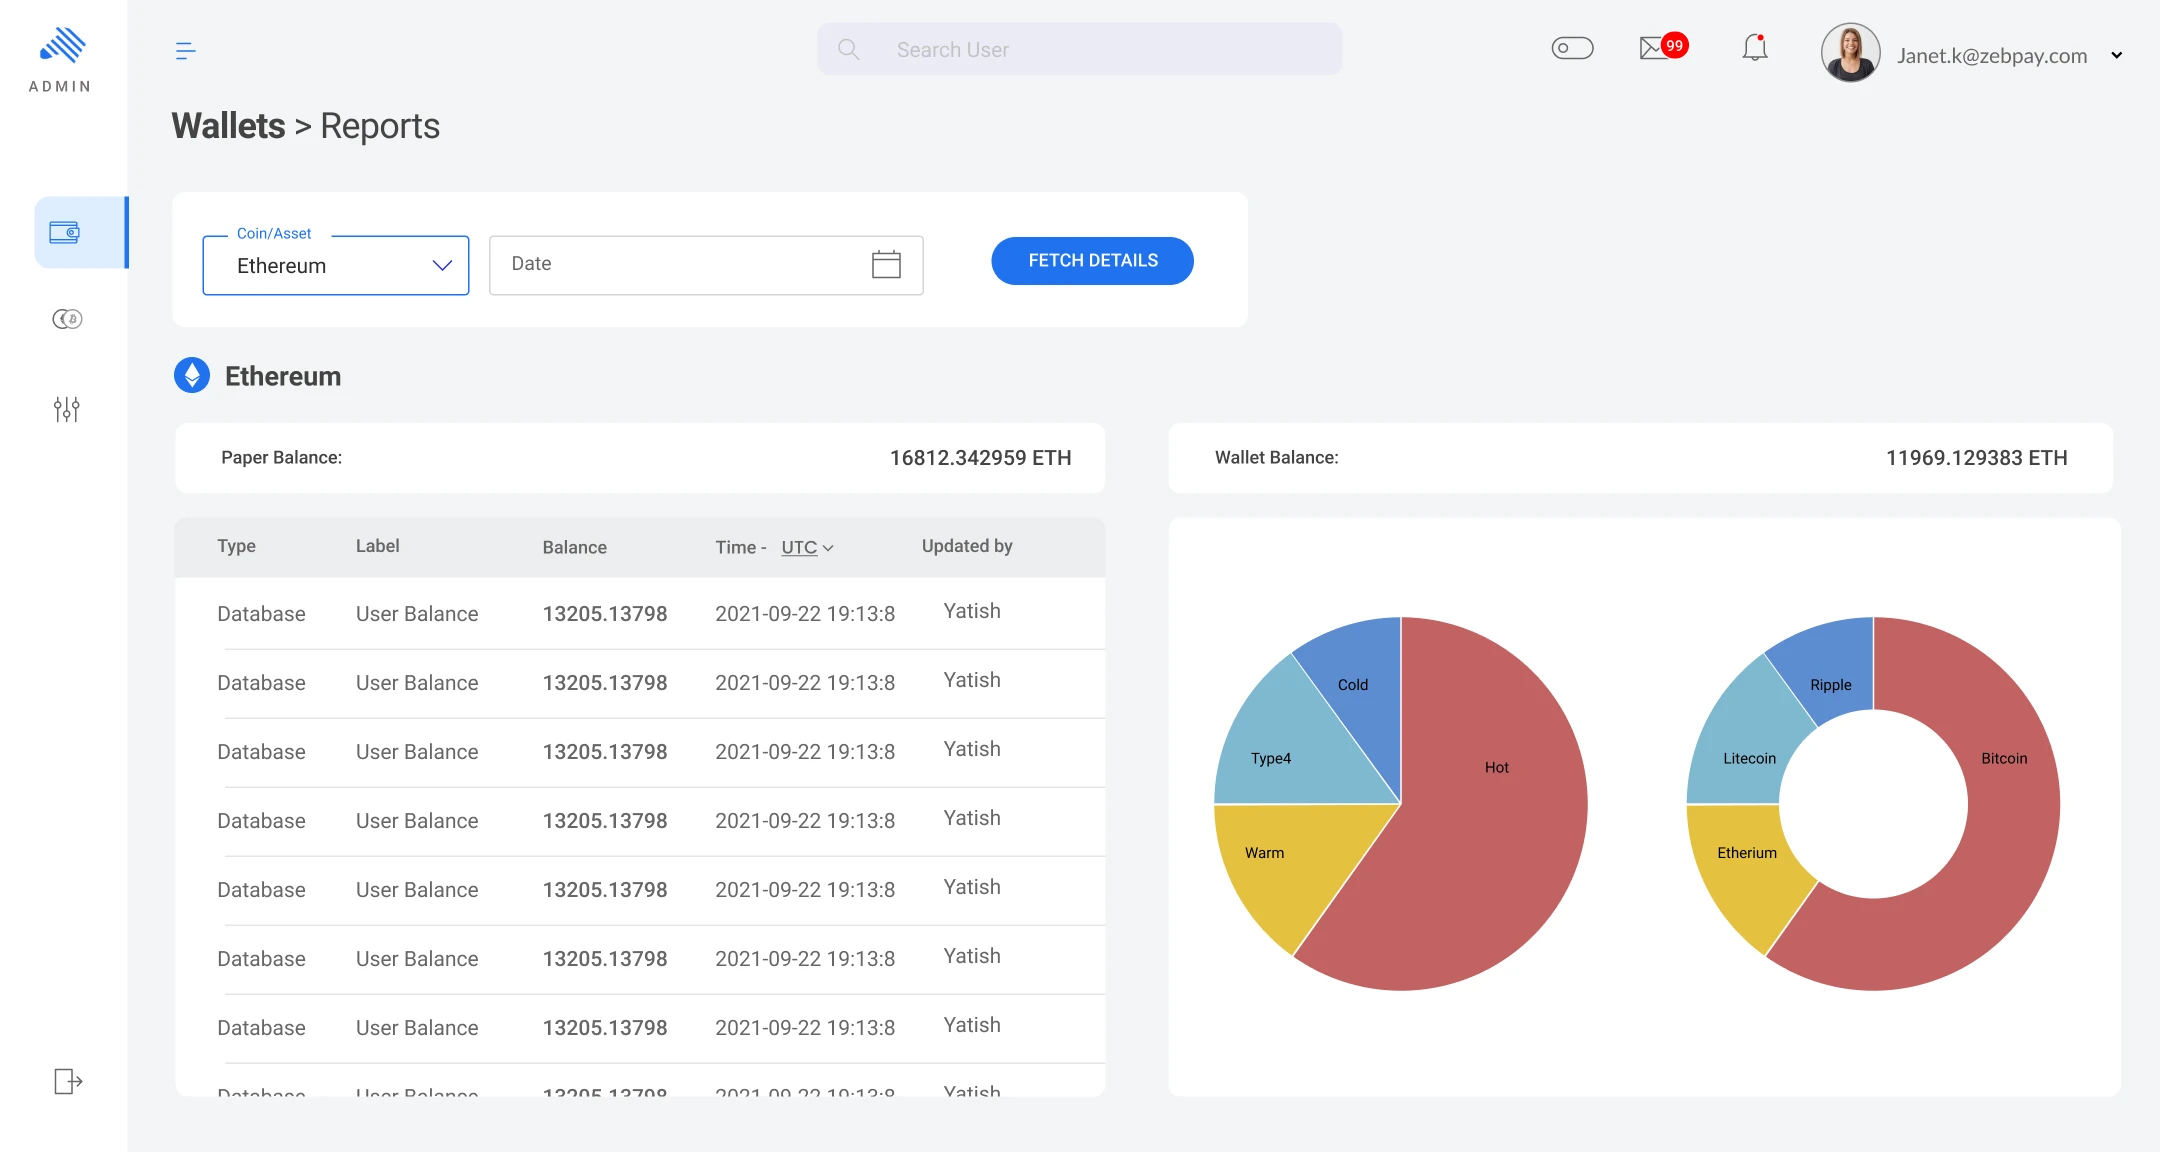Click the logout icon at sidebar bottom

[66, 1080]
